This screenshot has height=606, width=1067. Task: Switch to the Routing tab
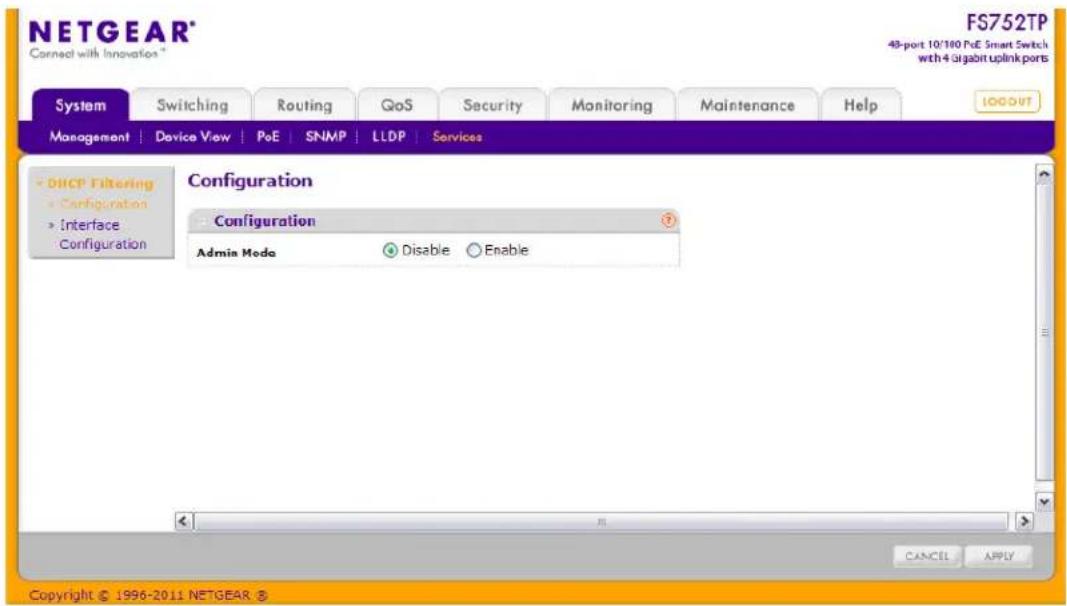[x=304, y=105]
